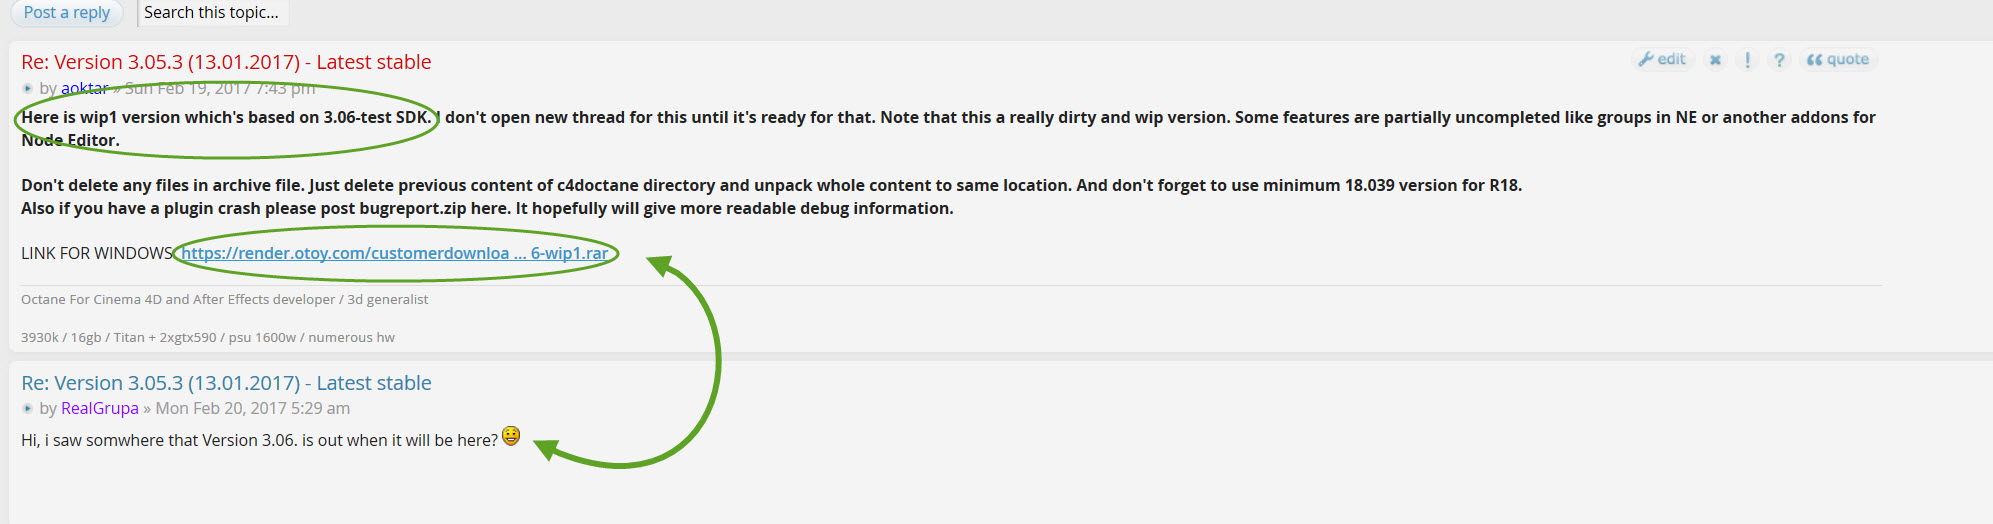Image resolution: width=1993 pixels, height=524 pixels.
Task: Click the small post icon before RealGrupa
Action: point(28,409)
